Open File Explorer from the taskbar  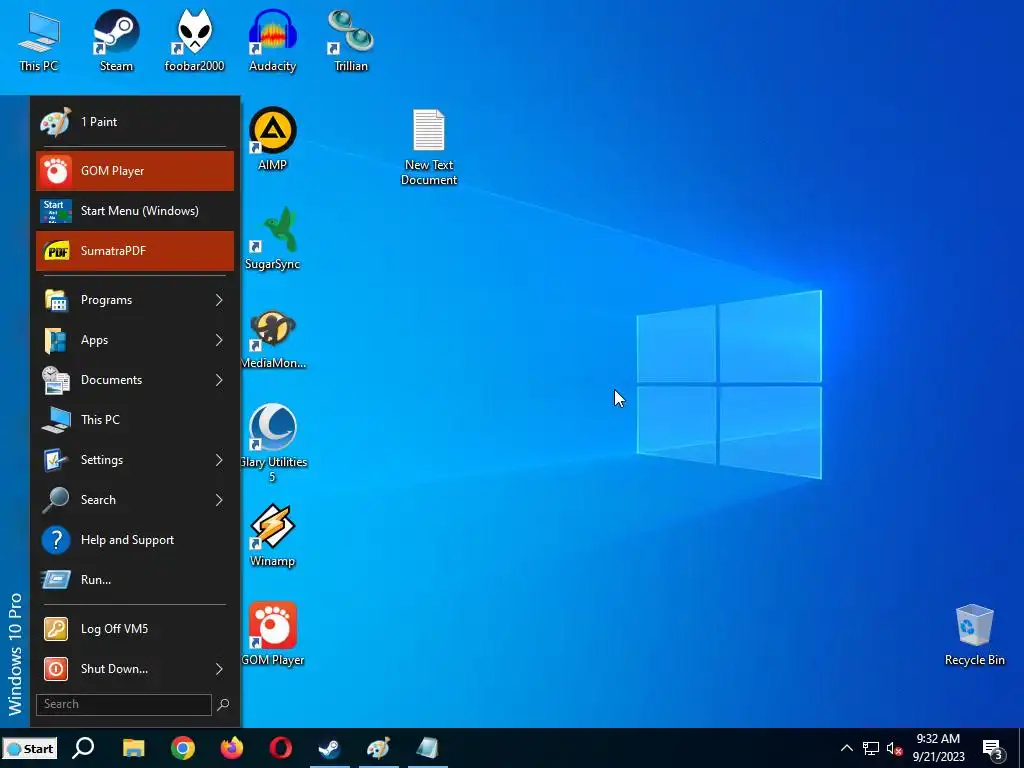click(134, 748)
